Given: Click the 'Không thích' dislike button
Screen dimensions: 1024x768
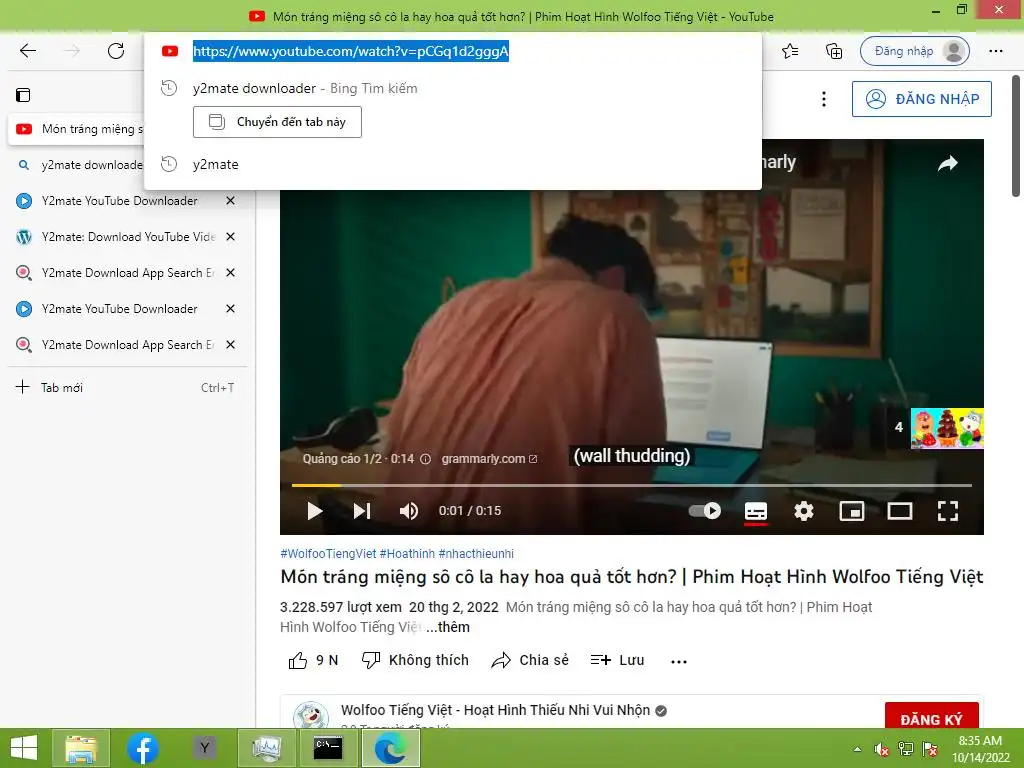Looking at the screenshot, I should [x=415, y=660].
